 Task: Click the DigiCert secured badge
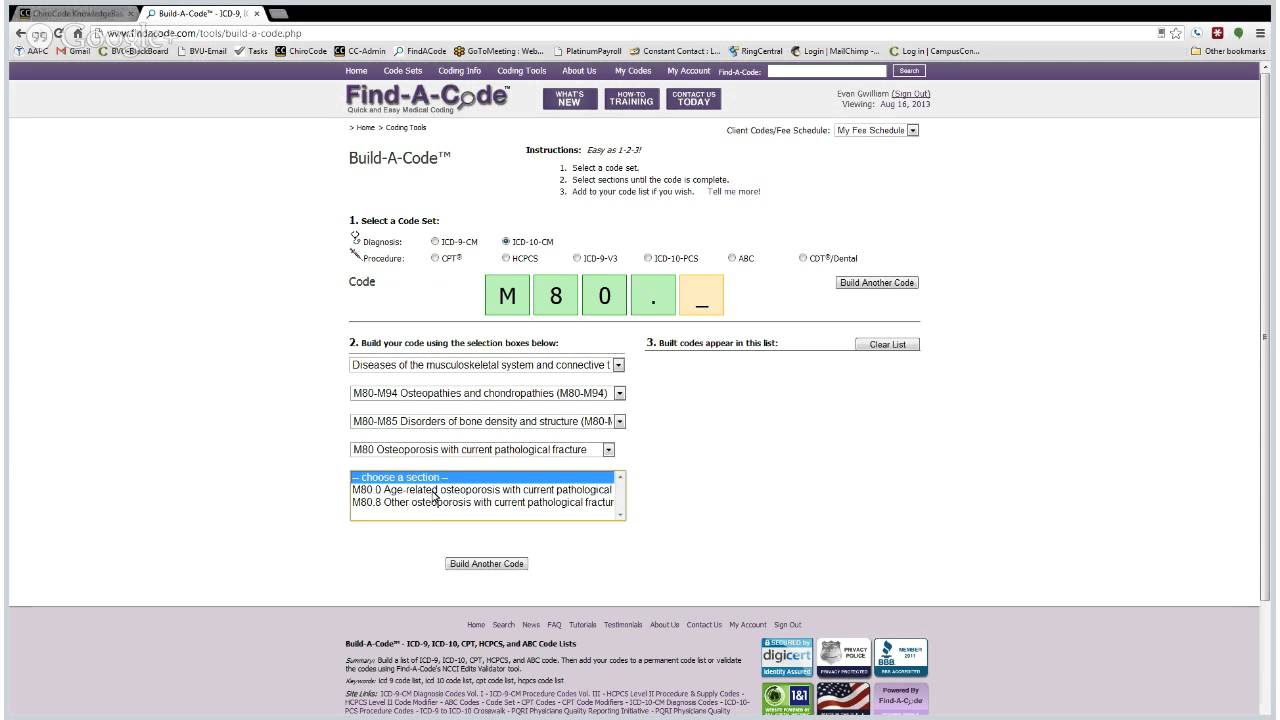click(x=787, y=657)
